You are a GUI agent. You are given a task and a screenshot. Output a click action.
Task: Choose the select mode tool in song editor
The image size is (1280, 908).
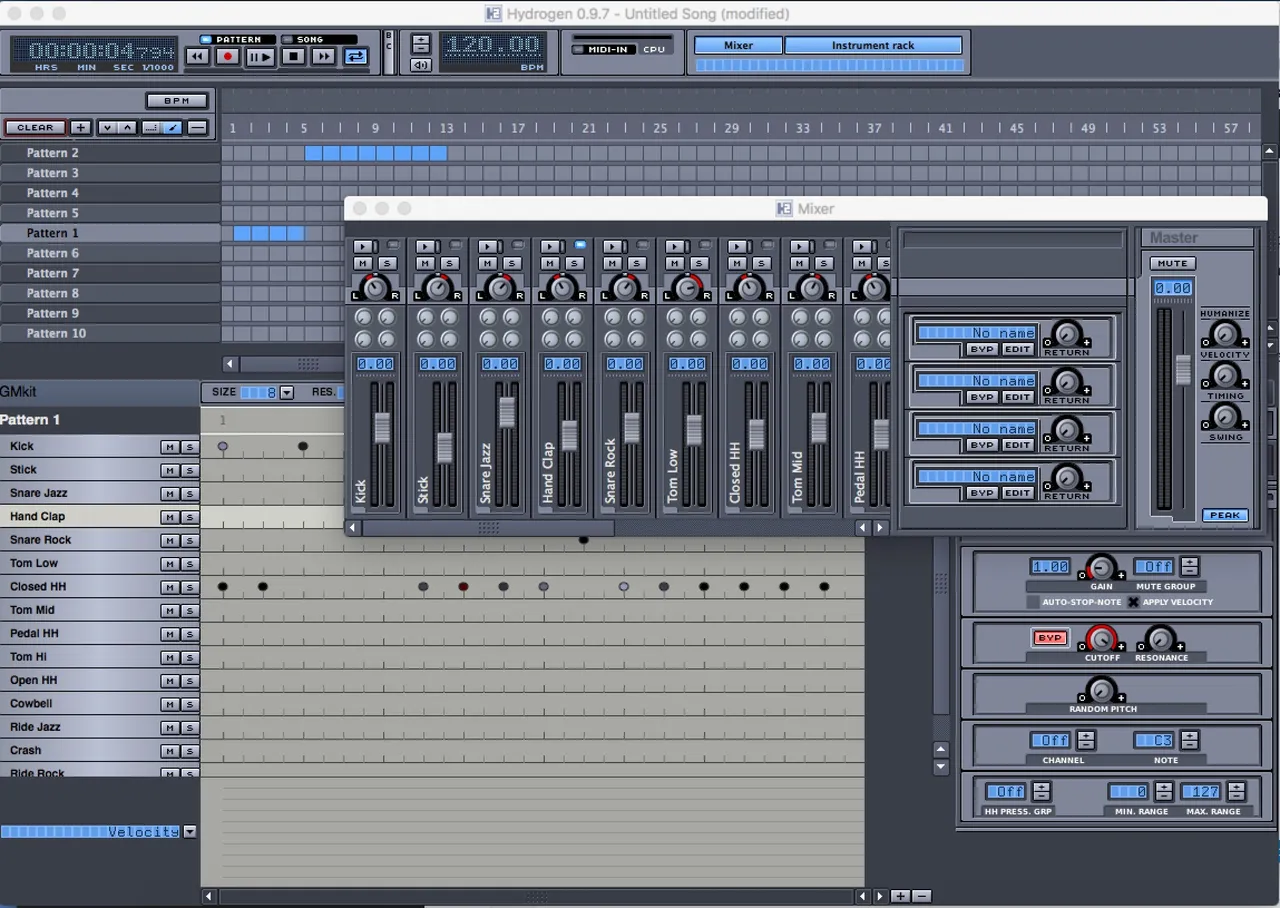pyautogui.click(x=152, y=128)
